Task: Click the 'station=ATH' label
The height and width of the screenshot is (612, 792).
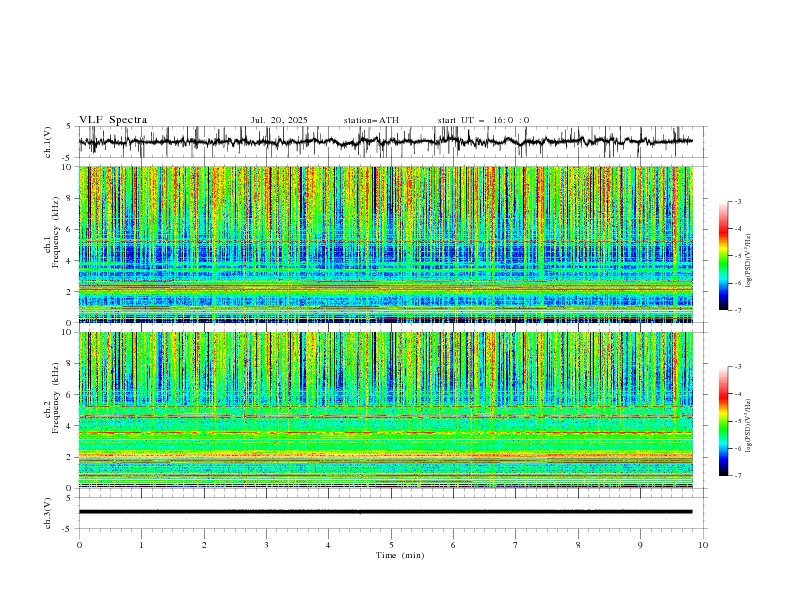Action: coord(371,120)
